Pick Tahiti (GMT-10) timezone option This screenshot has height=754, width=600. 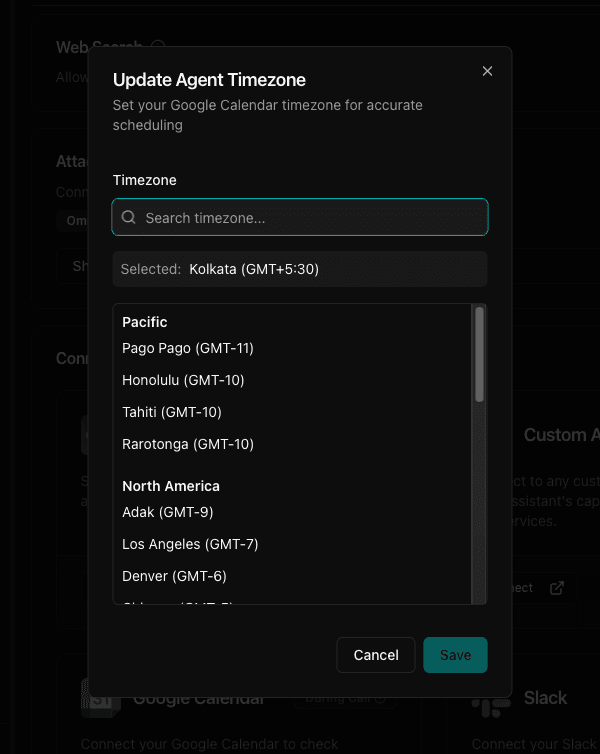click(172, 412)
